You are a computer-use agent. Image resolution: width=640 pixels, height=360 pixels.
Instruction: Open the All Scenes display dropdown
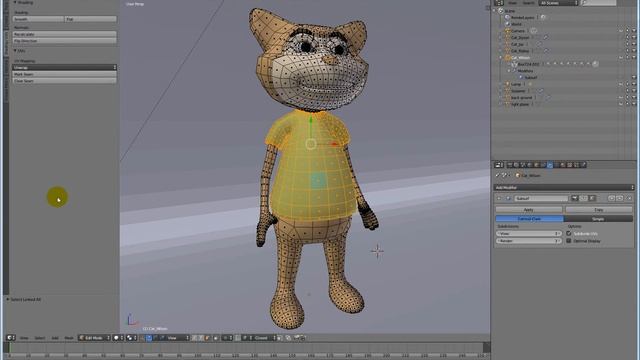tap(558, 3)
